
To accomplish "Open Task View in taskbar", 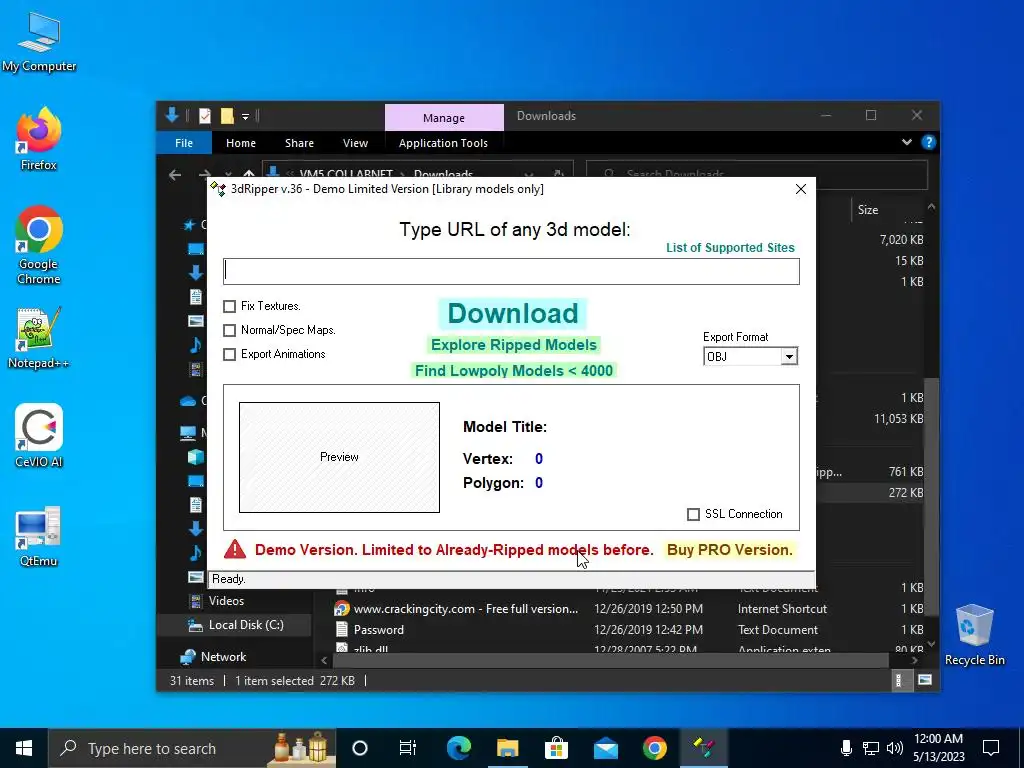I will point(408,748).
